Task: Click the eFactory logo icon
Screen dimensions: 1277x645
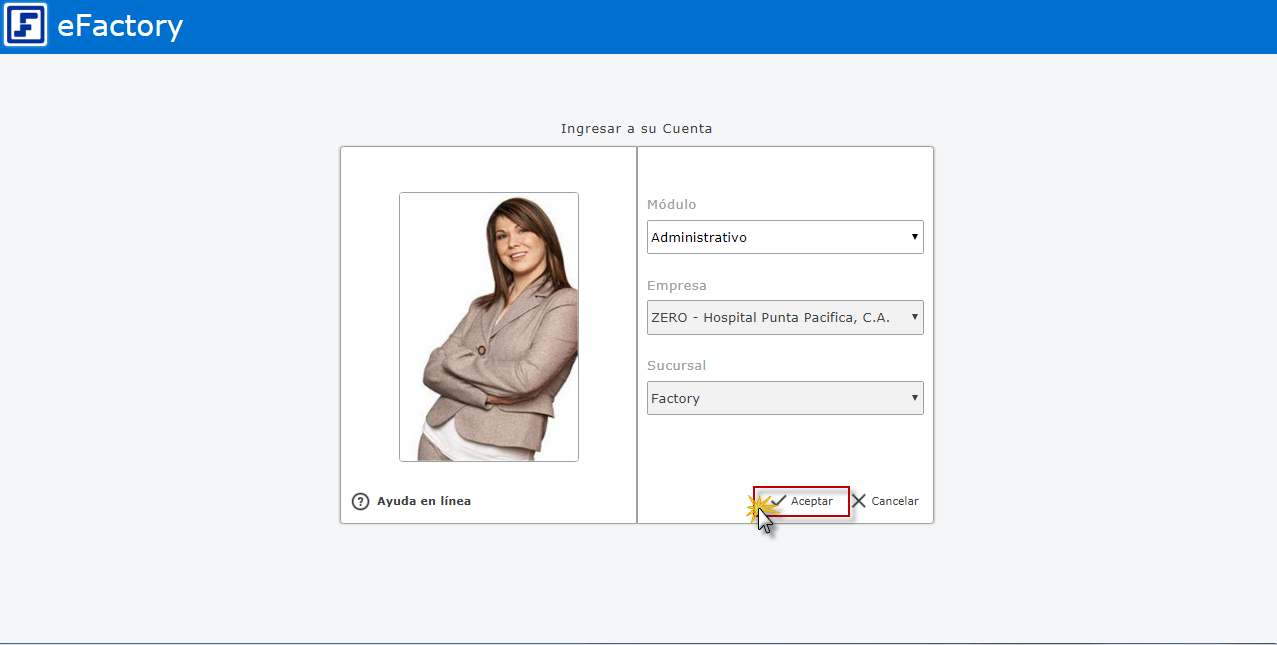Action: (x=25, y=25)
